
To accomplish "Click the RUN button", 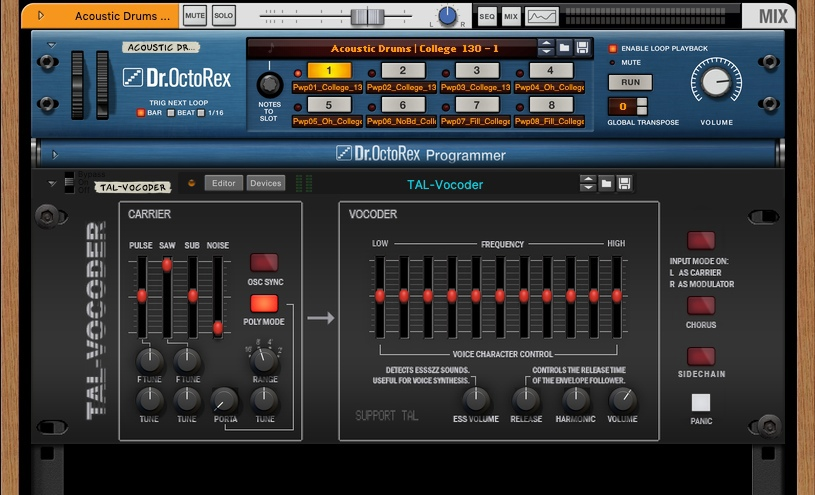I will pos(630,82).
